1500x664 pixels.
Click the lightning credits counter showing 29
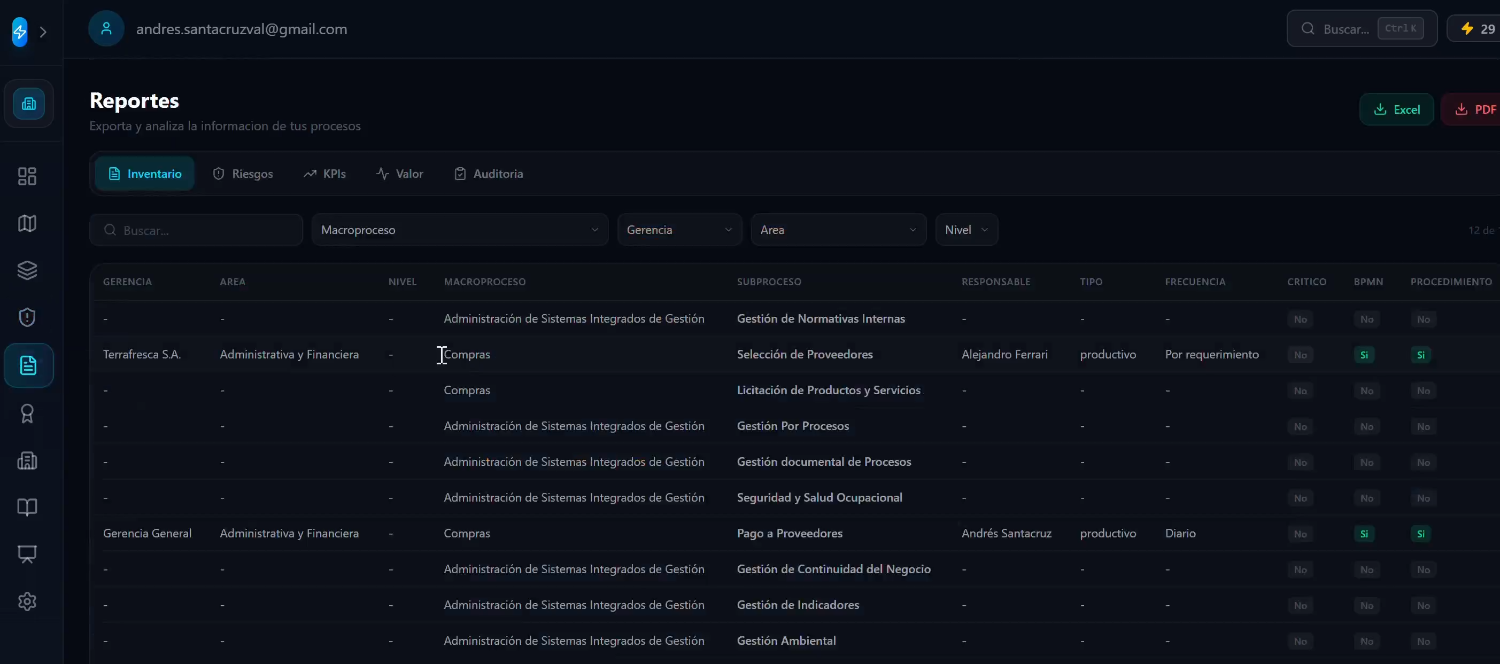[x=1475, y=29]
